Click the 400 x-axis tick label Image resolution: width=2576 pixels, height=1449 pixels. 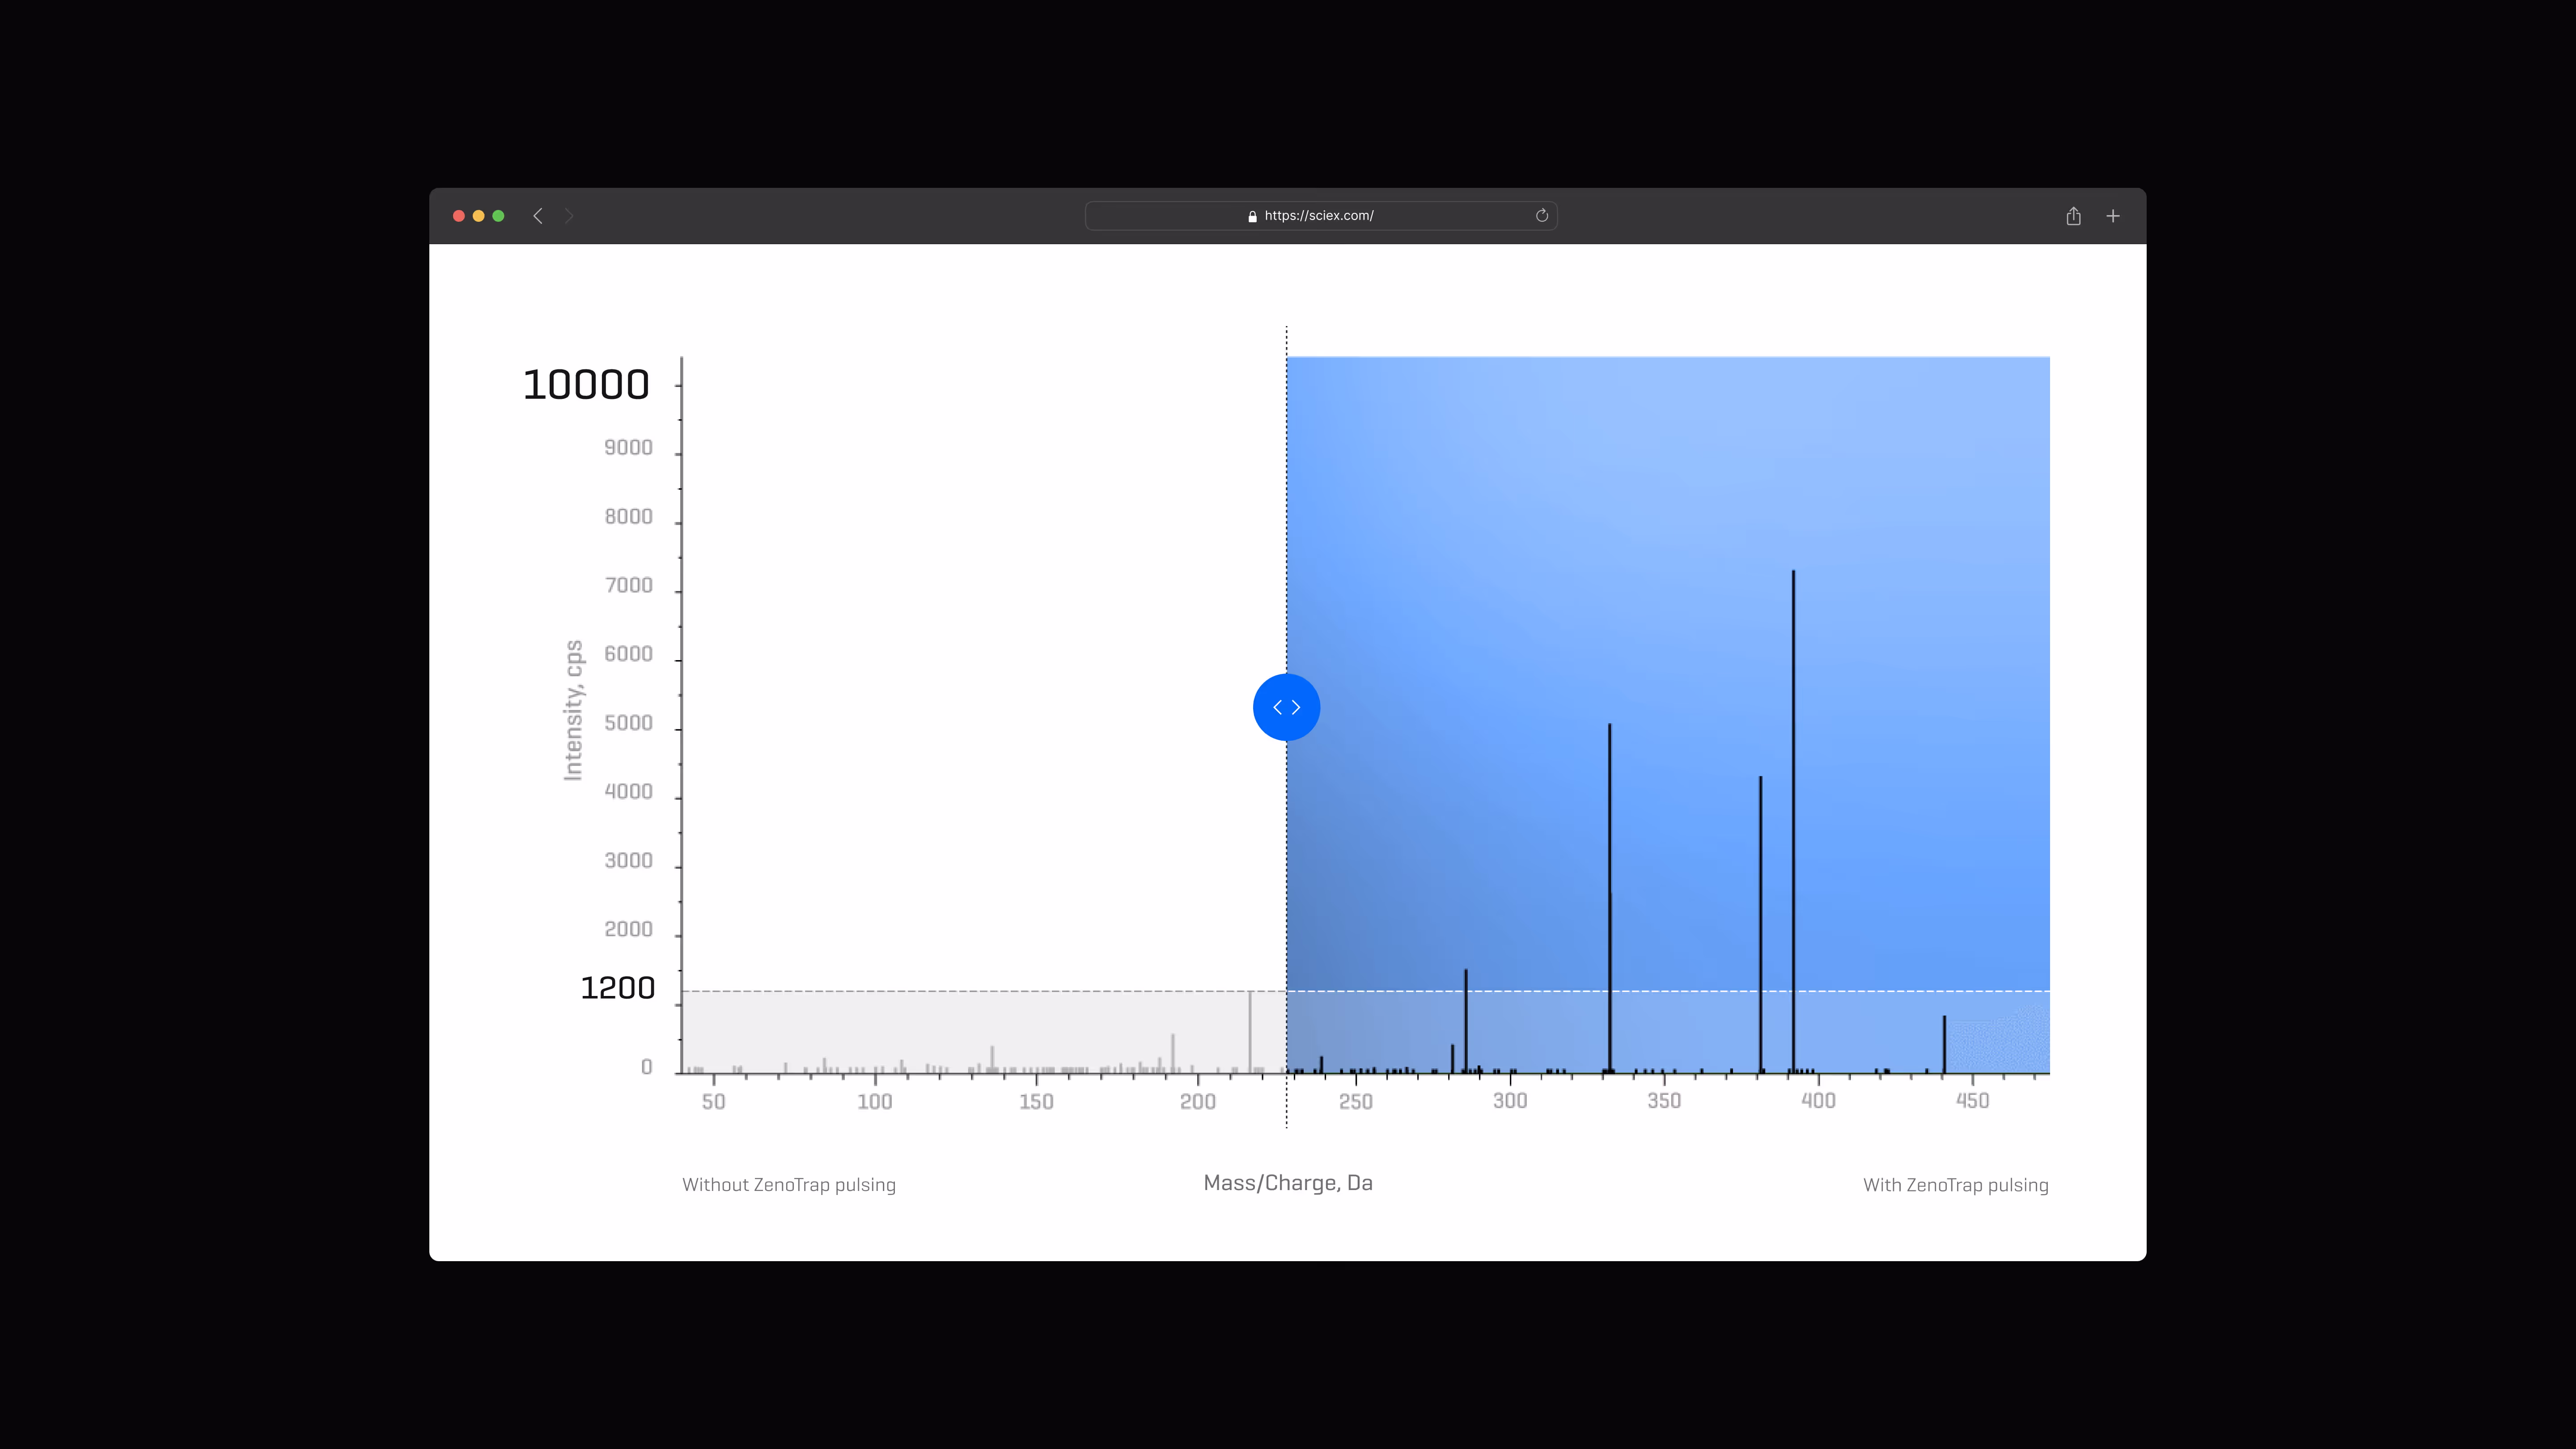point(1818,1101)
